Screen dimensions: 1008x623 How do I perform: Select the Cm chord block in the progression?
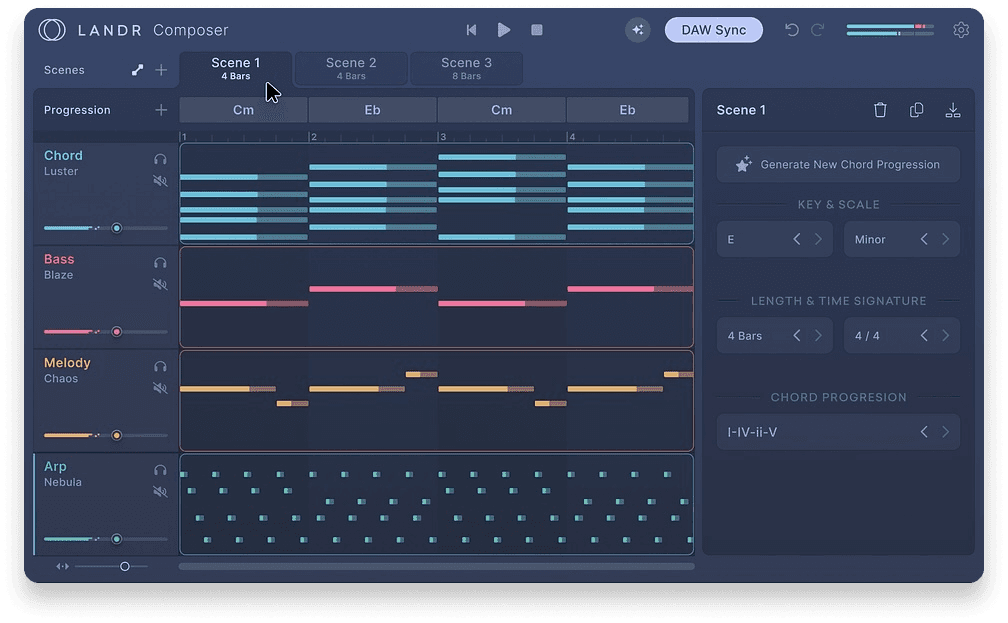click(x=243, y=109)
